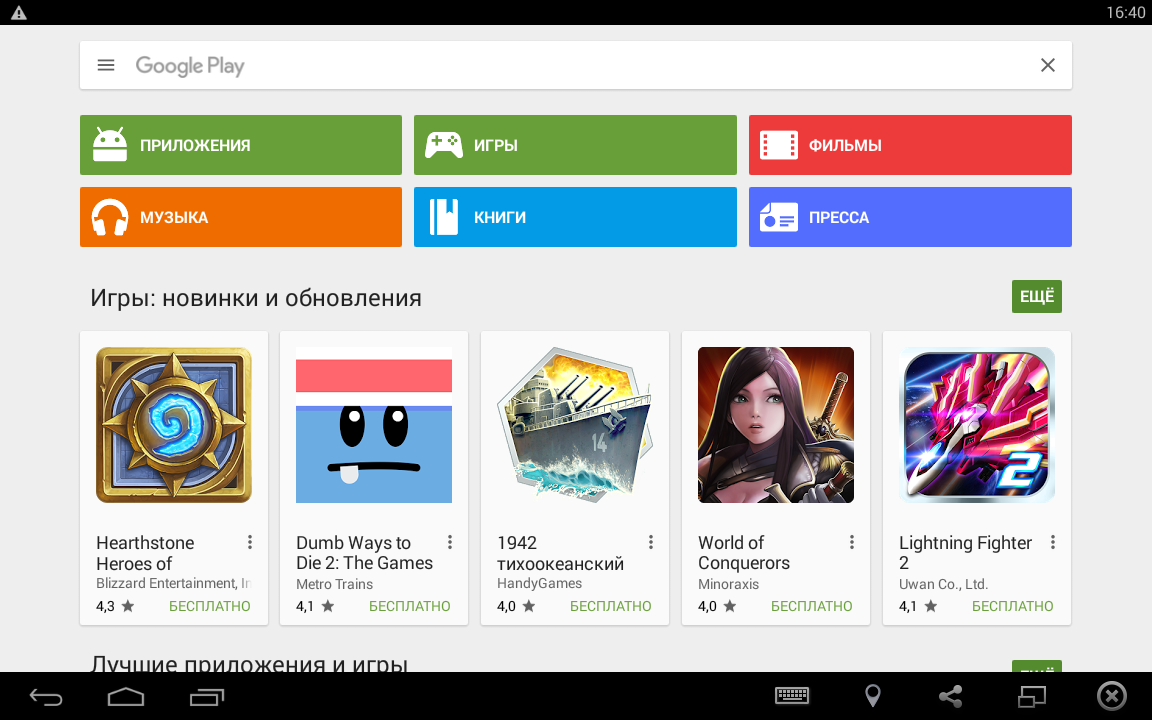Click БЕСПЛАТНО on the 1942 card

(x=611, y=606)
